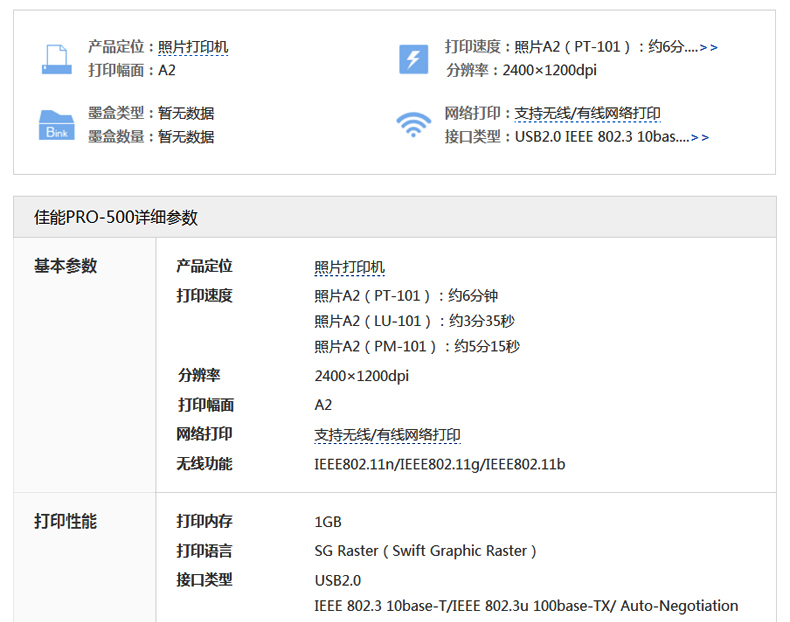Click the USB2.0 value in the table

pos(338,581)
